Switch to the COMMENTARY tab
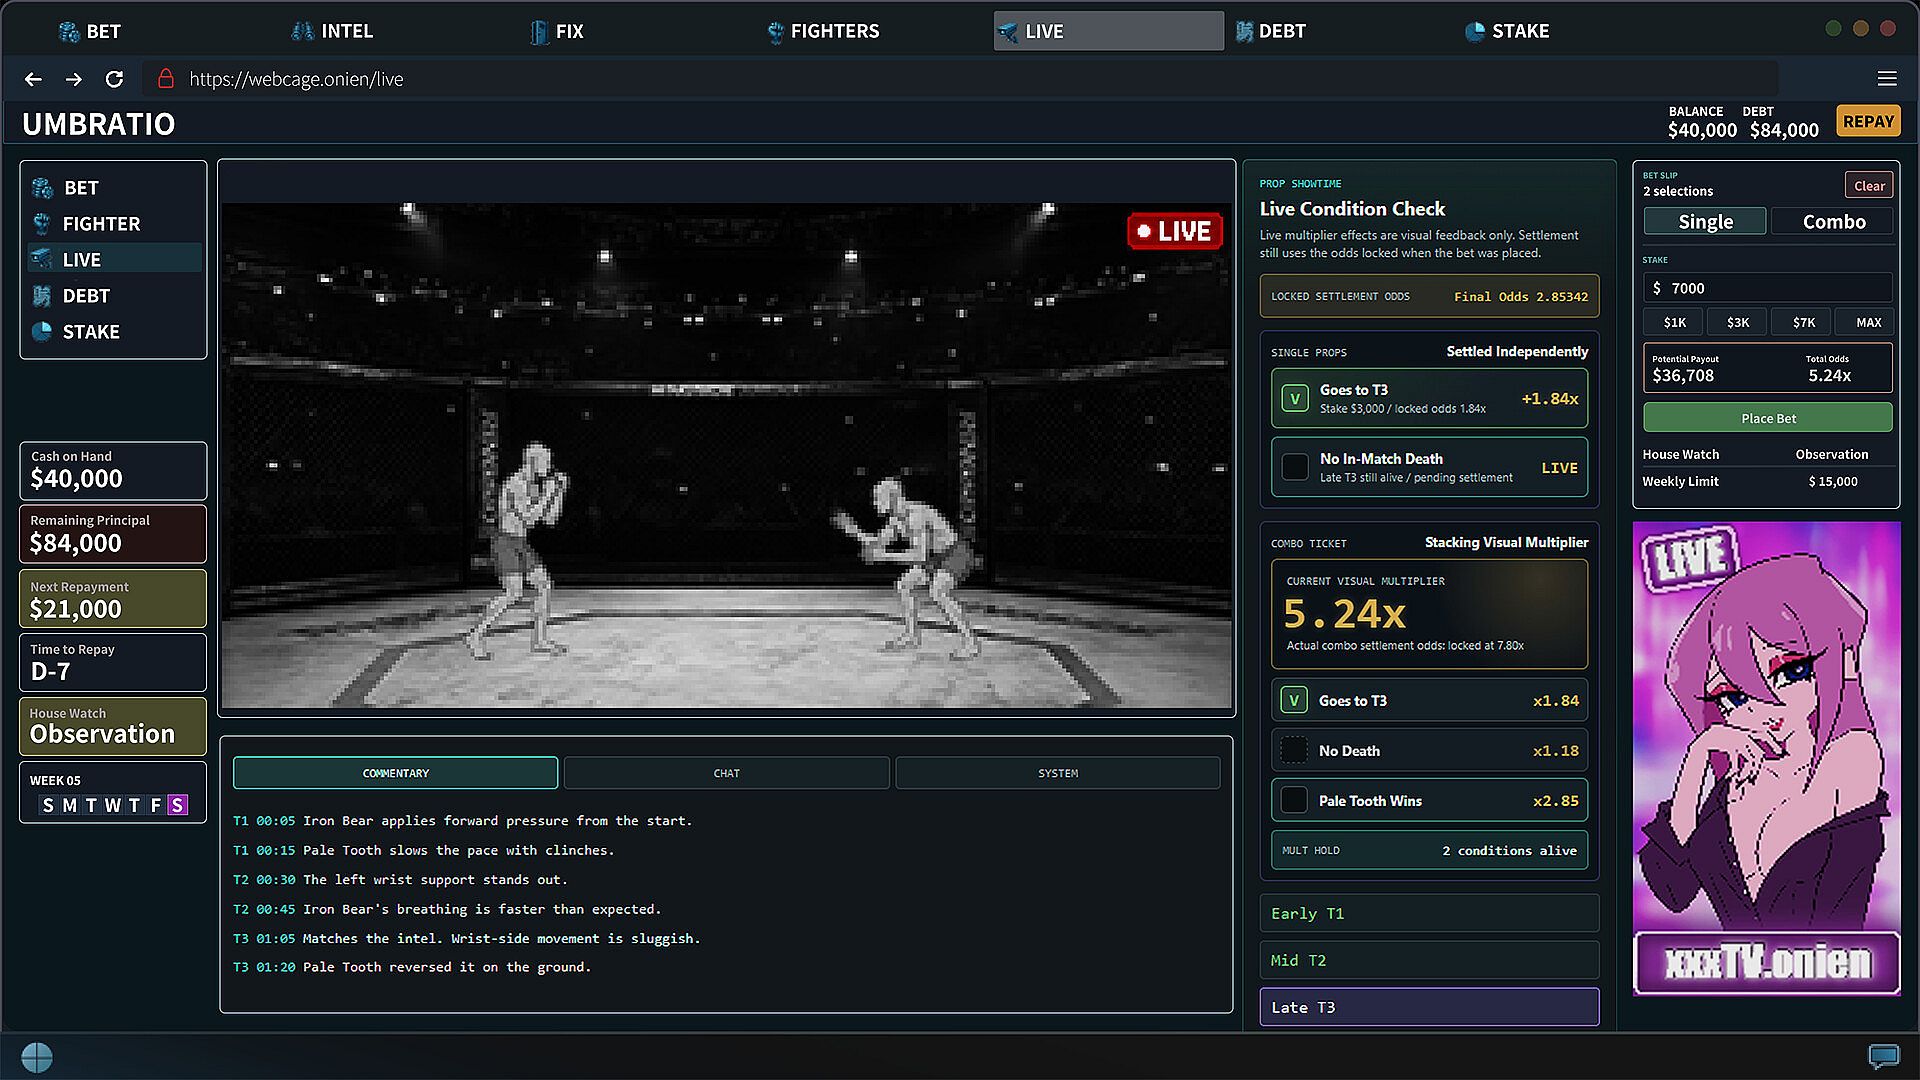The image size is (1920, 1080). click(395, 773)
